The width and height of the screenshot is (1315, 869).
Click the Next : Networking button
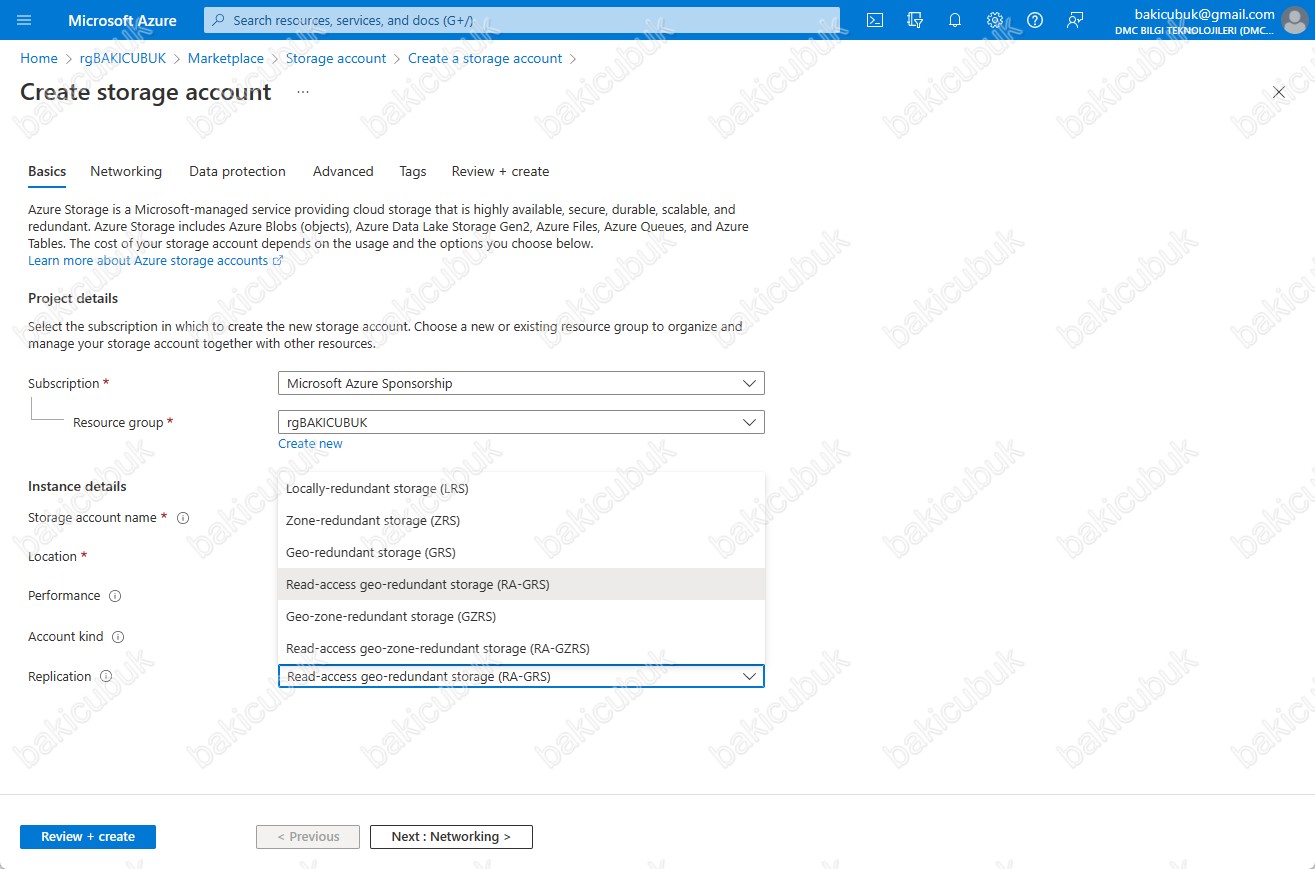click(451, 837)
